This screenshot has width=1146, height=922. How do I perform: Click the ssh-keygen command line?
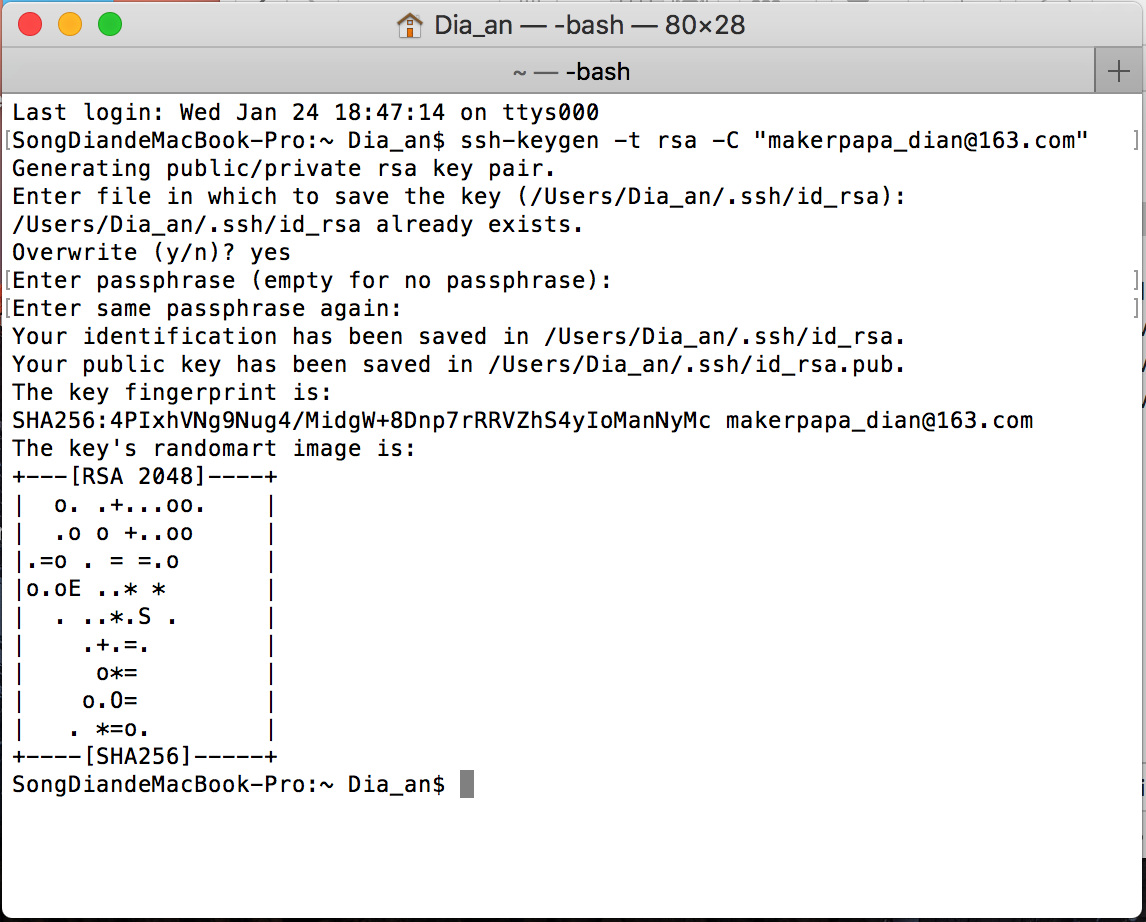[x=550, y=140]
